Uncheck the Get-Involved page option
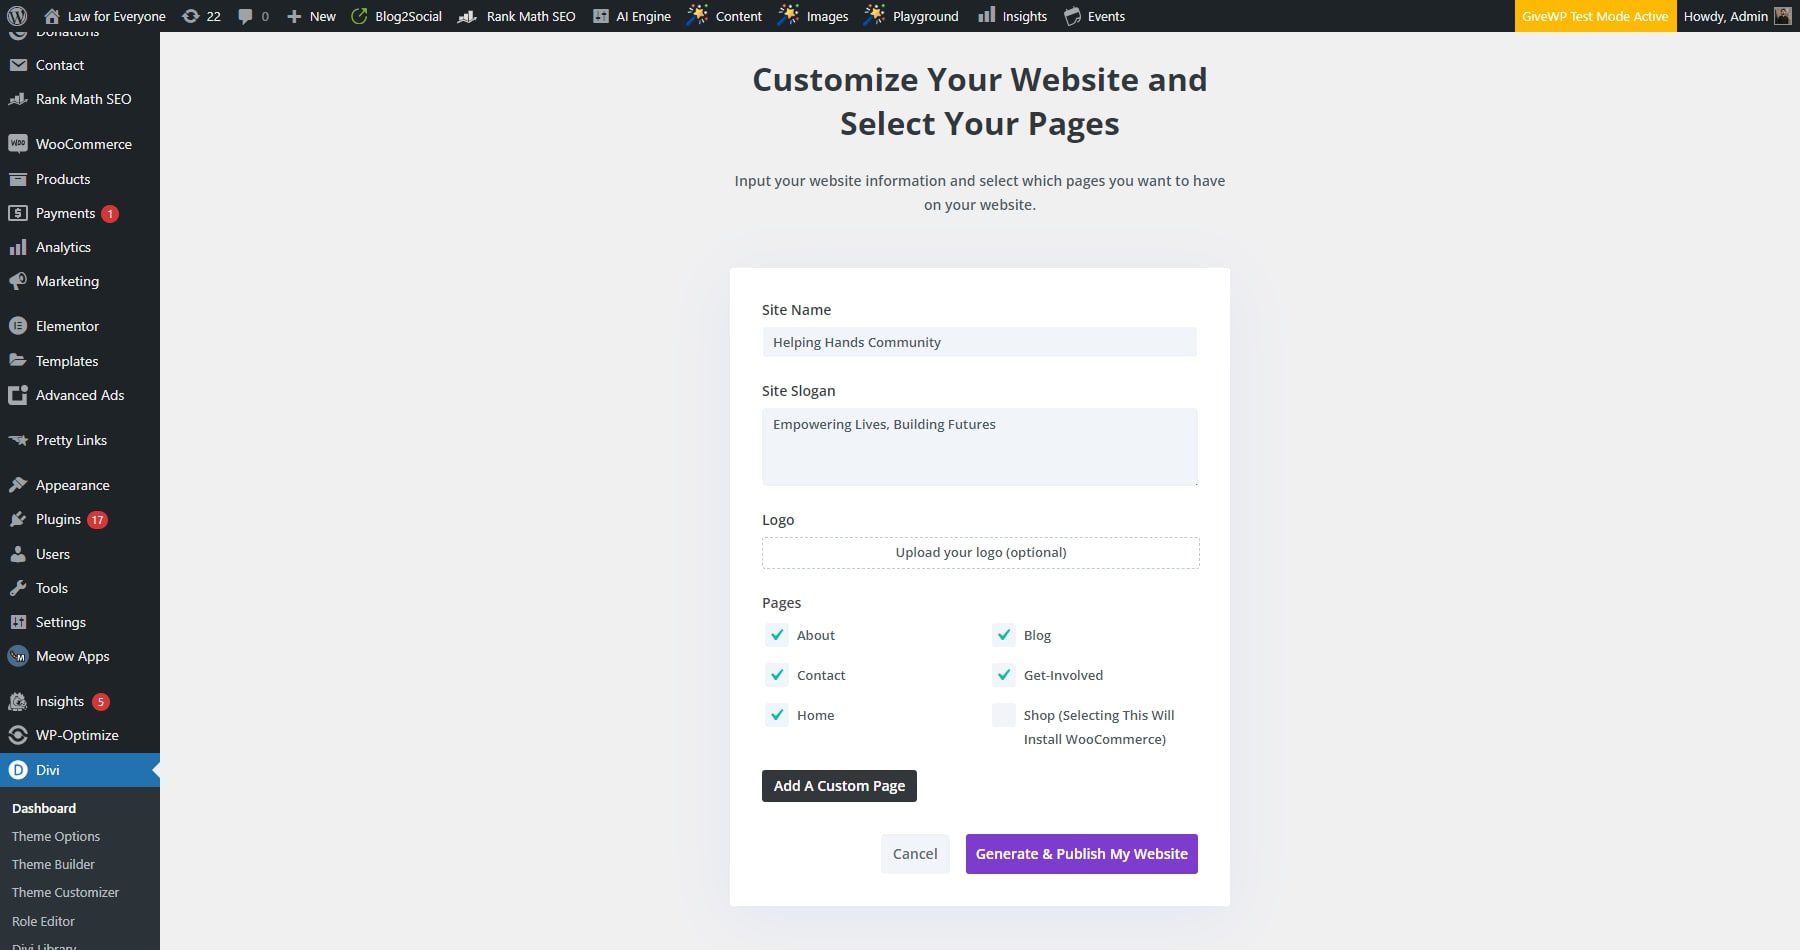 (x=1003, y=675)
